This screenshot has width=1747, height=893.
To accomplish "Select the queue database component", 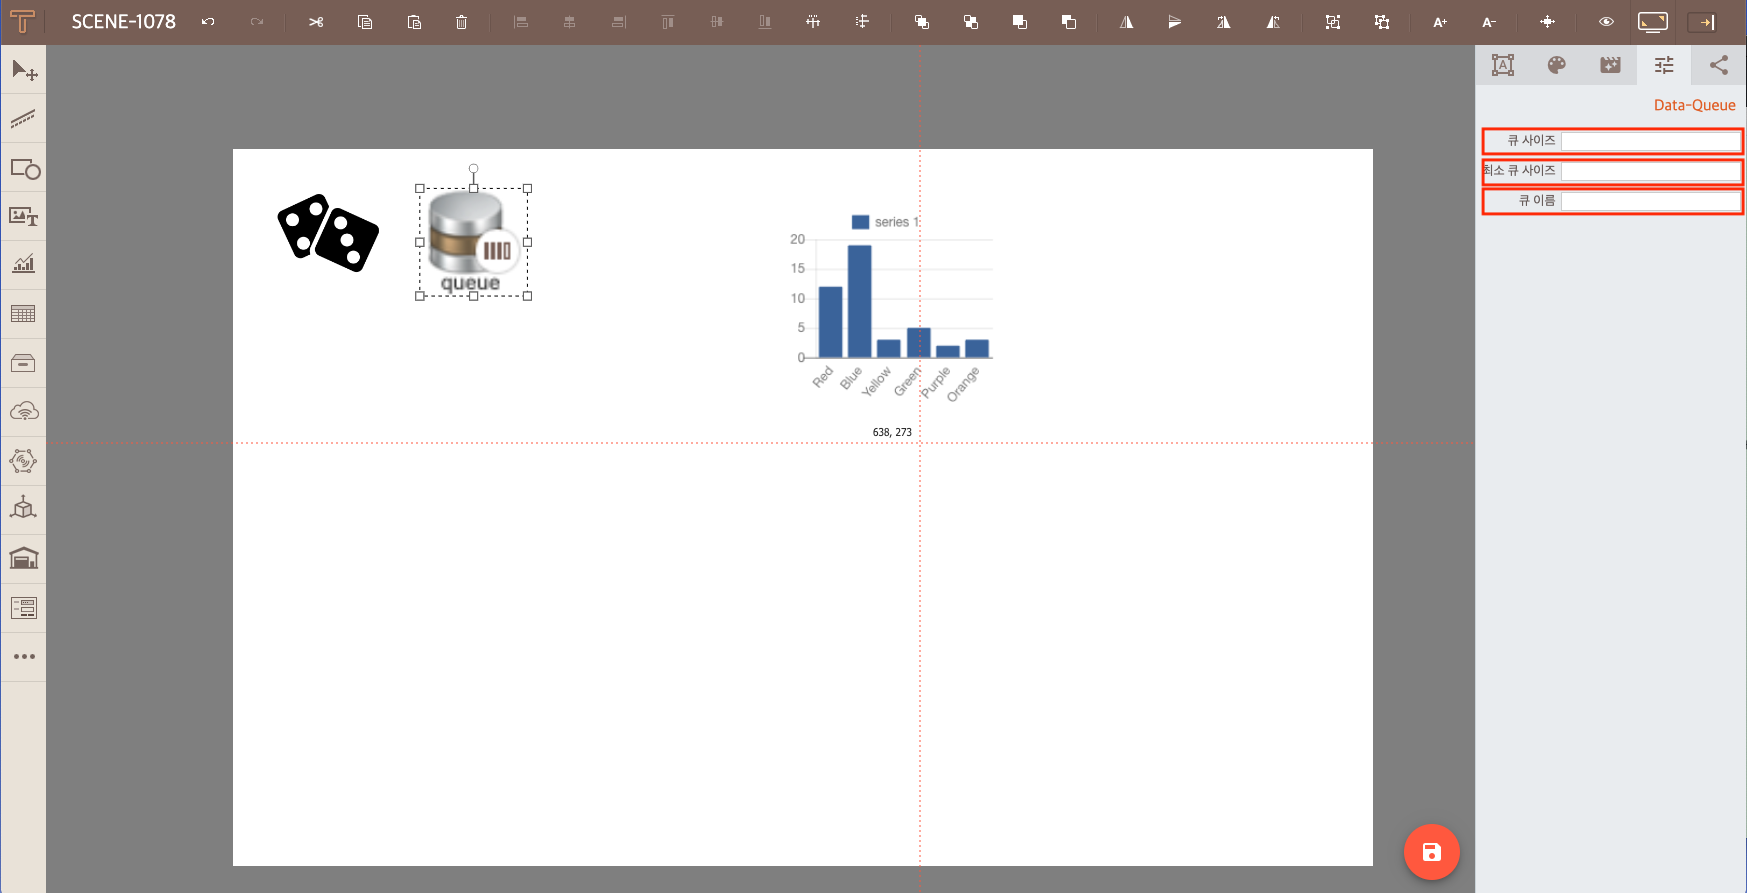I will [x=473, y=242].
